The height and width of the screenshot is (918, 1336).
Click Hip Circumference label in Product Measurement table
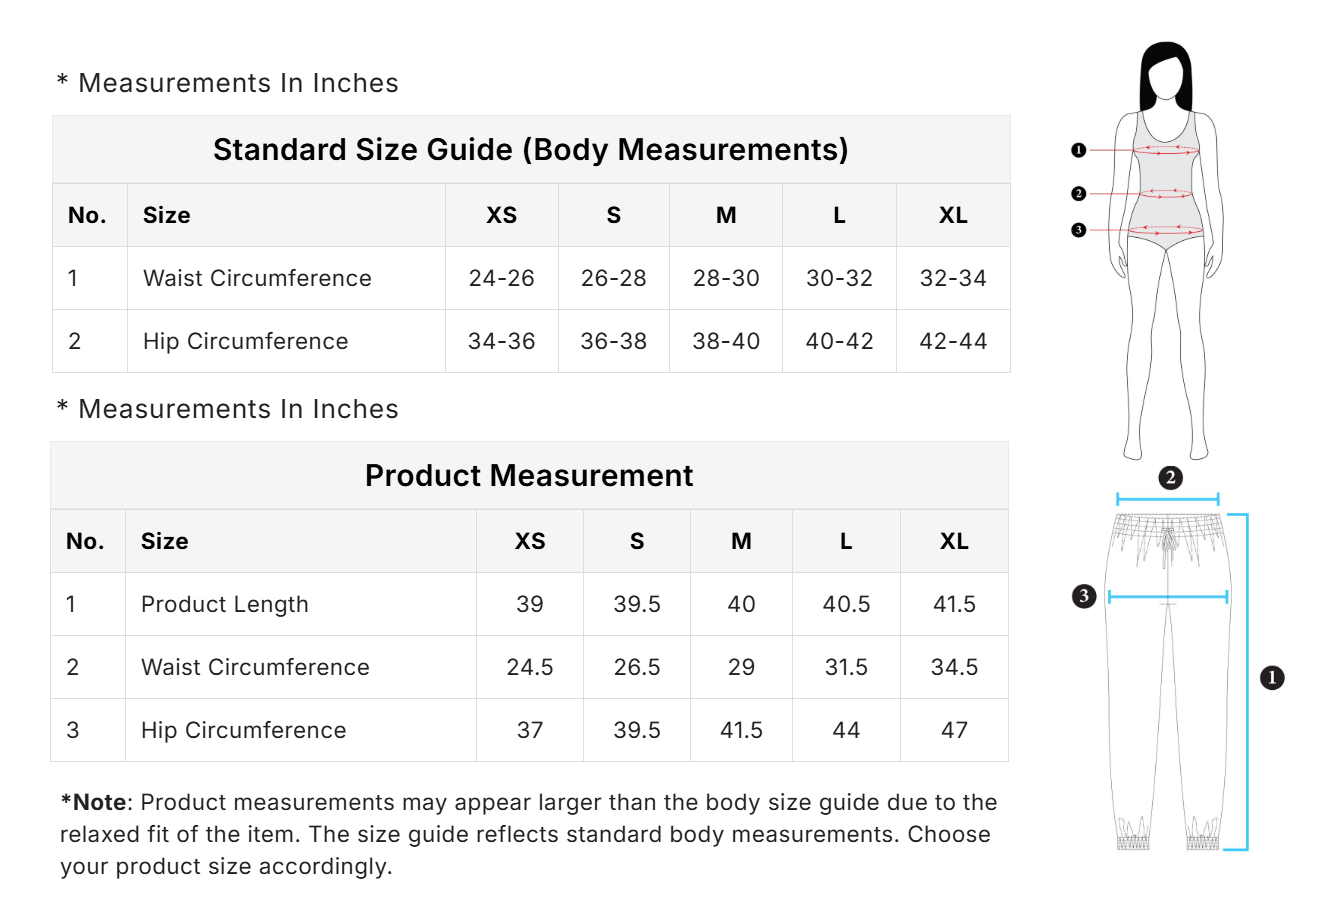click(x=243, y=730)
